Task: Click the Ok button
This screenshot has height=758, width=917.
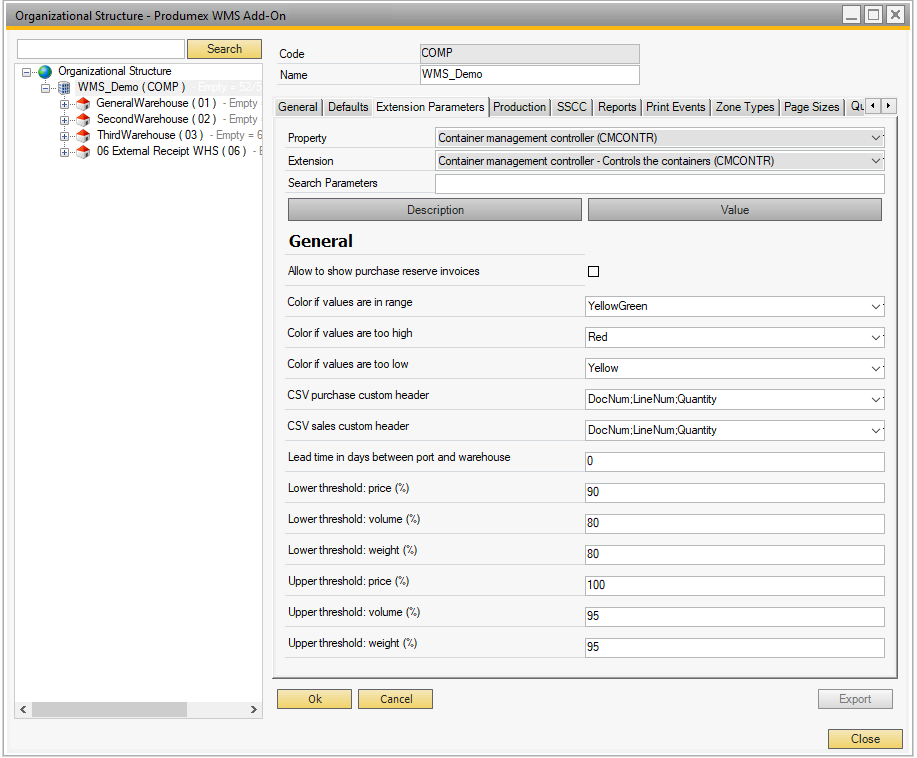Action: (x=314, y=699)
